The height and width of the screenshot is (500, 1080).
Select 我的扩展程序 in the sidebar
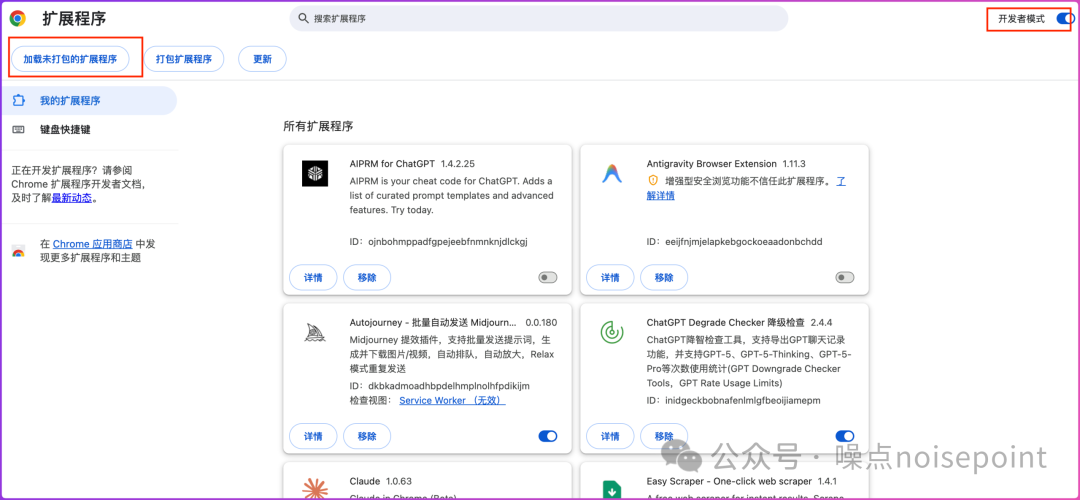[x=70, y=101]
